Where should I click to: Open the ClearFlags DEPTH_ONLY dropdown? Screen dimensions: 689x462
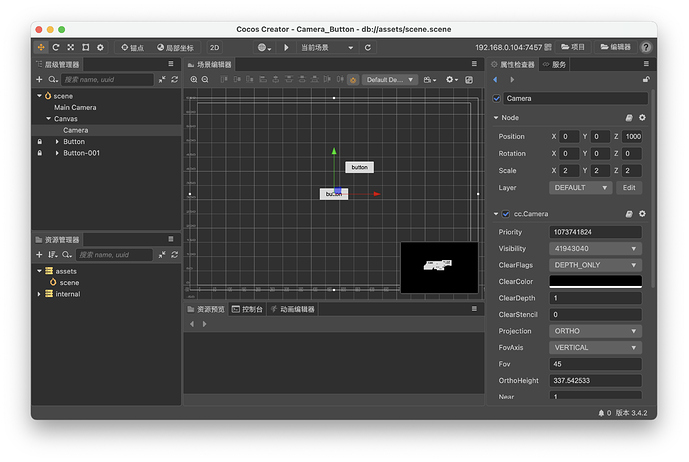point(595,265)
